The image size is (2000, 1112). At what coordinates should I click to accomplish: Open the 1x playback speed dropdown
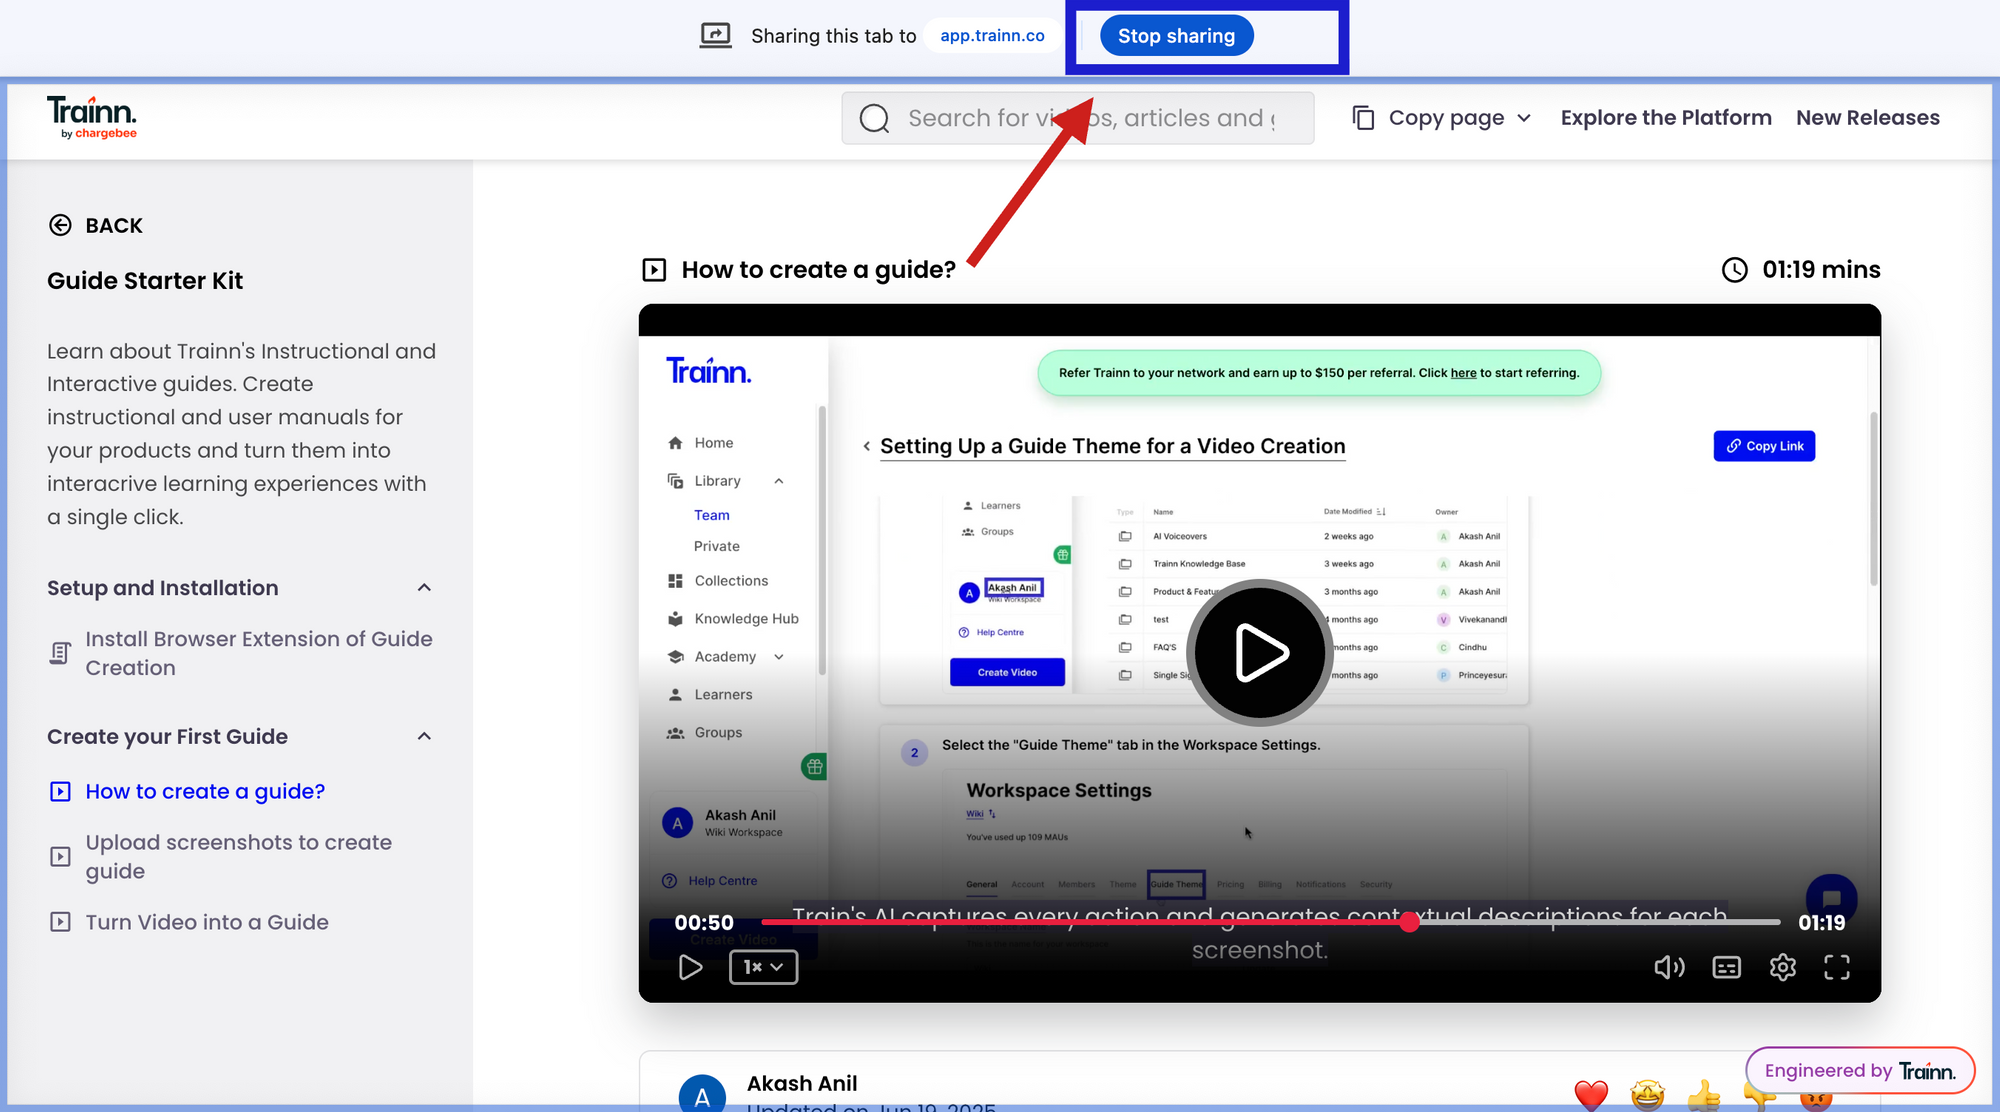click(763, 967)
